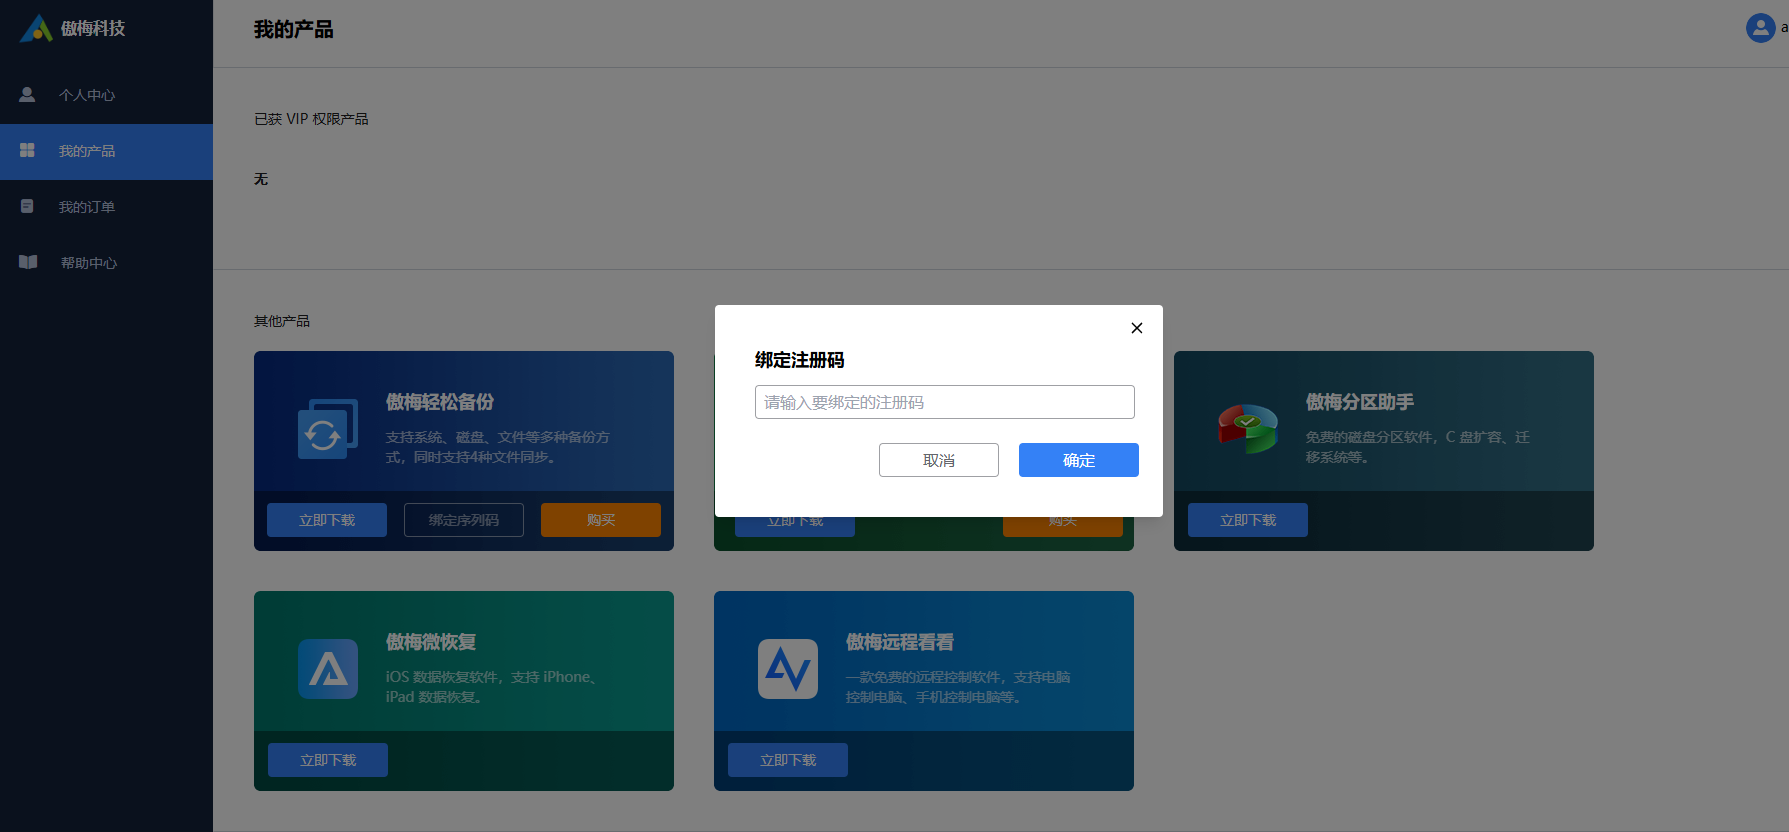The image size is (1789, 832).
Task: Click the 傲梅科技 logo icon
Action: click(x=36, y=28)
